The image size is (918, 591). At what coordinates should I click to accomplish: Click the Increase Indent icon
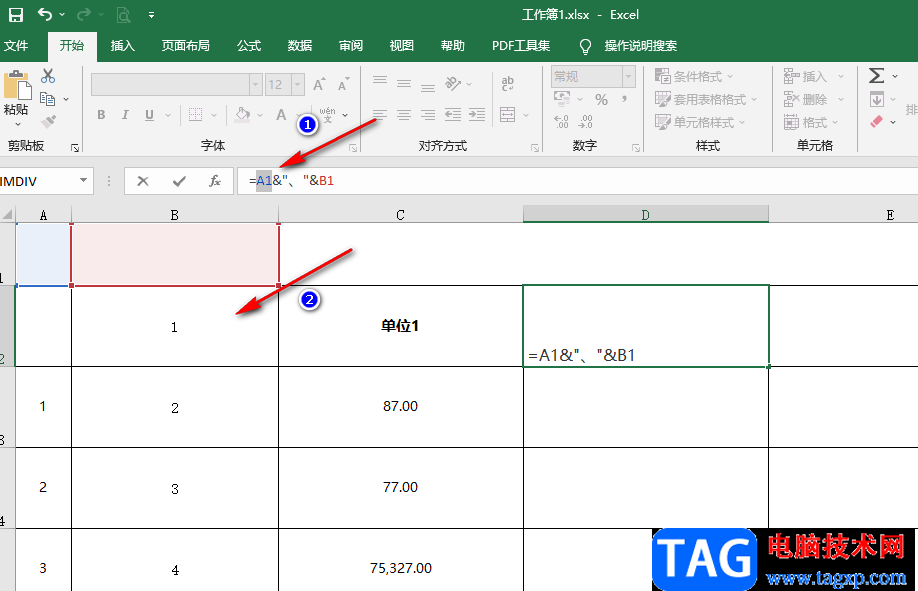coord(477,115)
